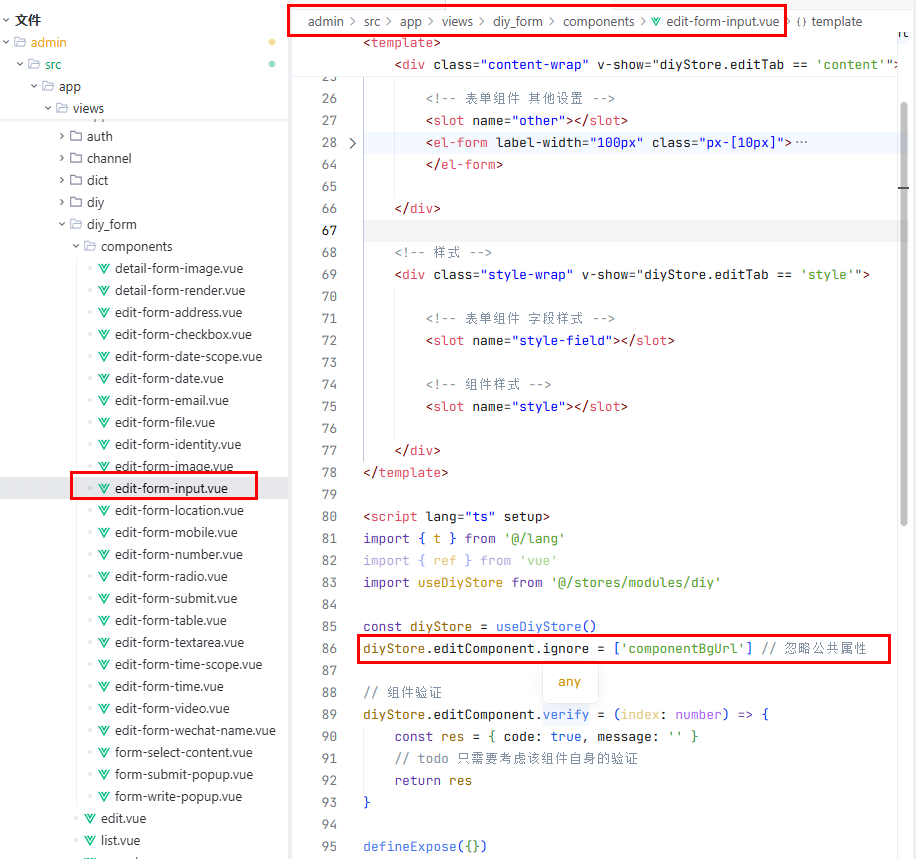This screenshot has height=859, width=916.
Task: Collapse the 文件 panel header
Action: point(6,20)
